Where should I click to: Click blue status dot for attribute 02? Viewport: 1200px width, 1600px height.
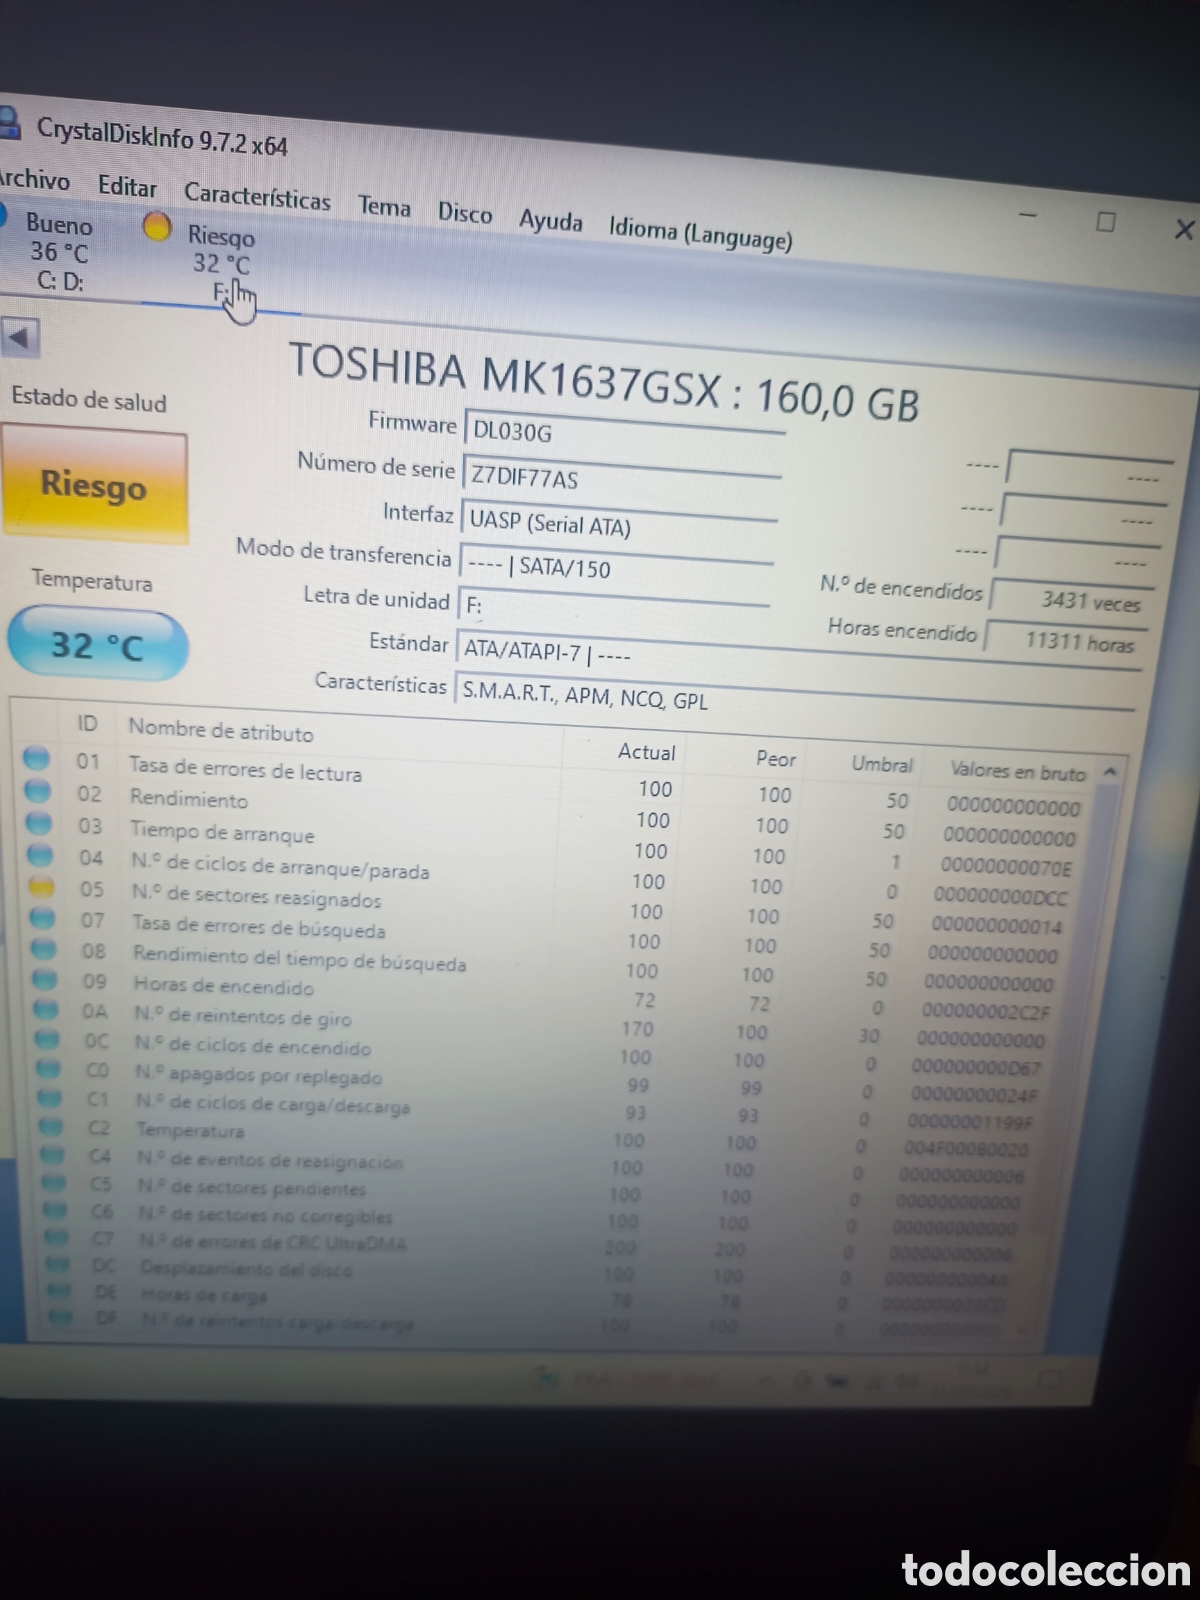(x=38, y=790)
